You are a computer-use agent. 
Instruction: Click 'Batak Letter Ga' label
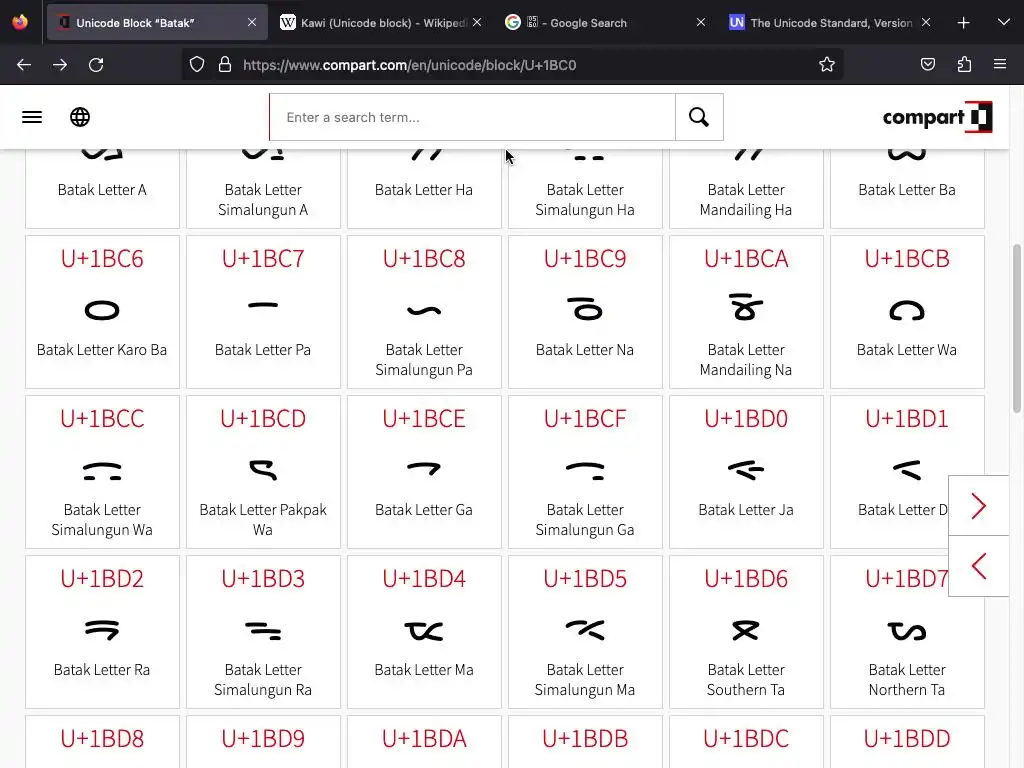point(424,509)
